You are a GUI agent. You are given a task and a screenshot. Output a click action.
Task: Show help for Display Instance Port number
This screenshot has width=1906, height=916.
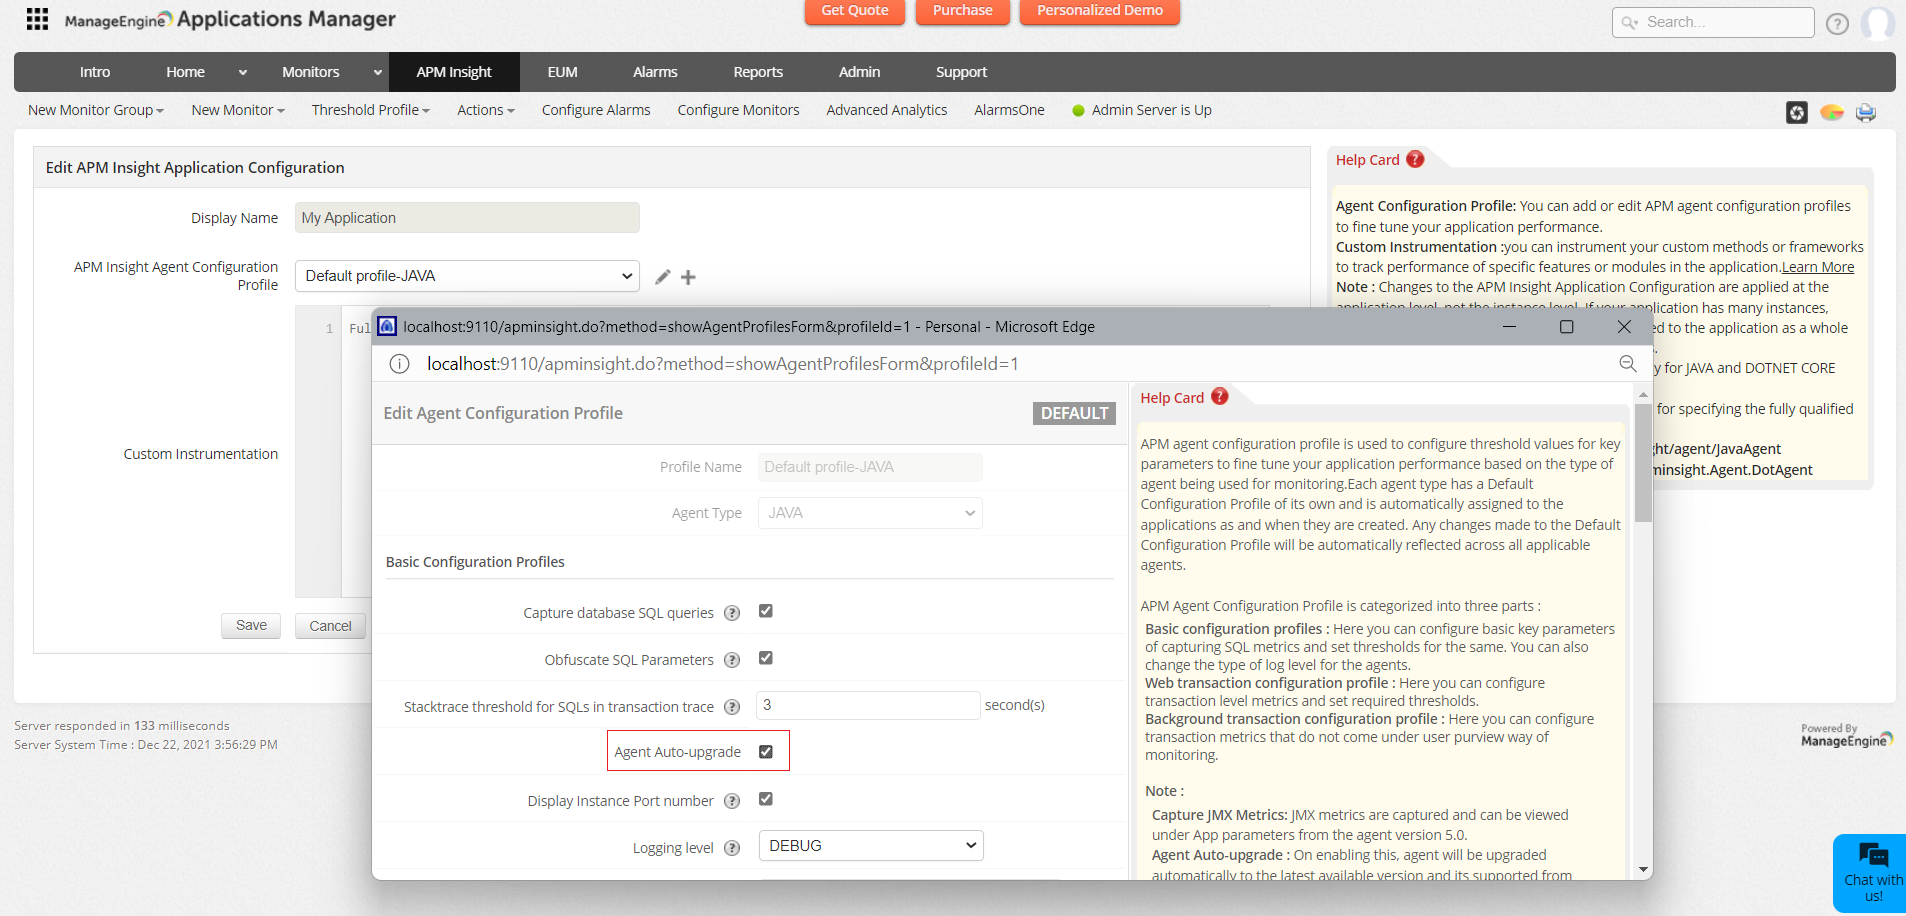[732, 801]
